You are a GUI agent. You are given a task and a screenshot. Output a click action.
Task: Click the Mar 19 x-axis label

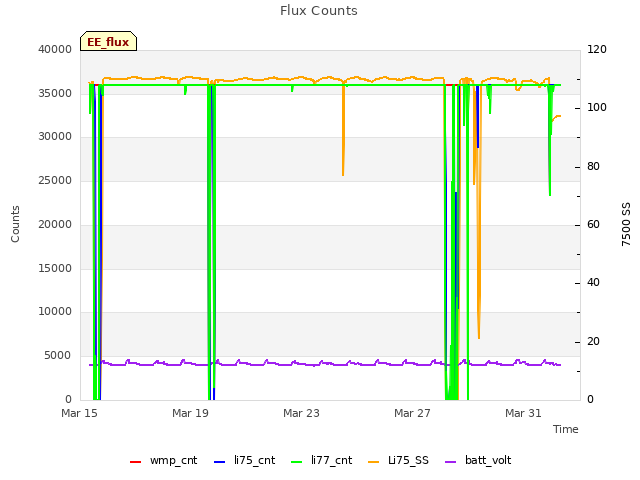point(191,413)
